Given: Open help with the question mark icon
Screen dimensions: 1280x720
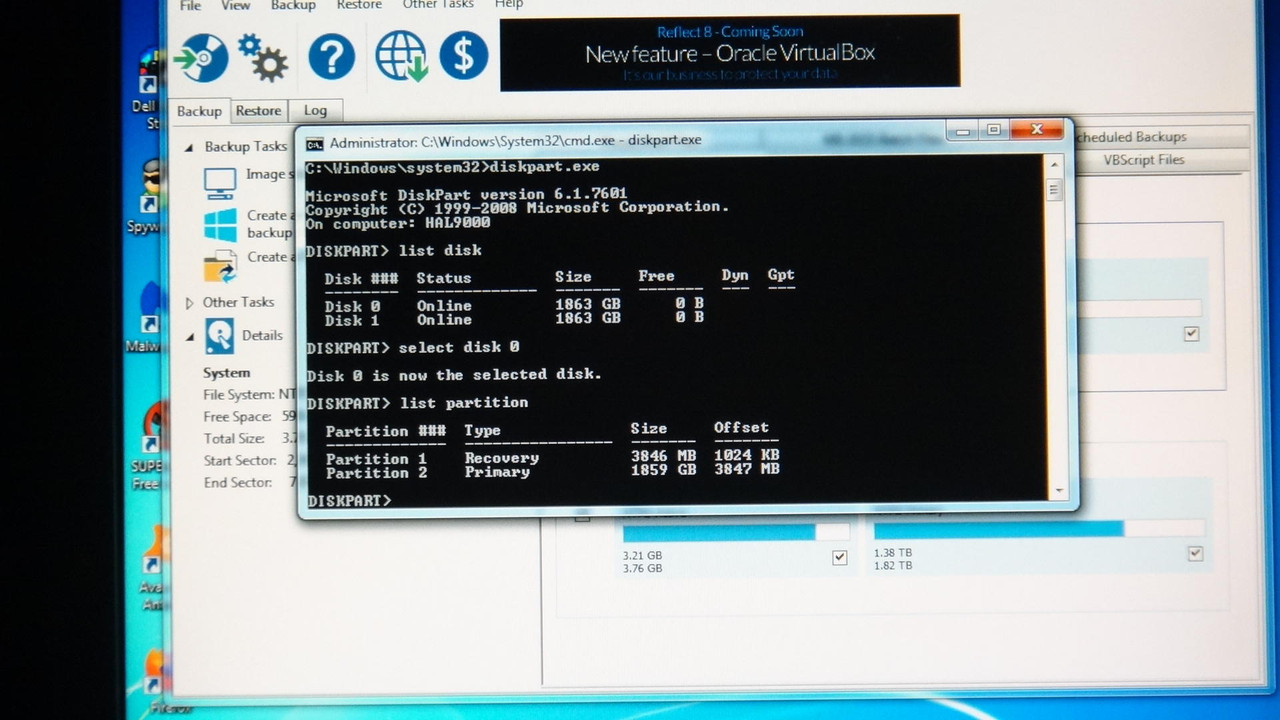Looking at the screenshot, I should (x=331, y=57).
